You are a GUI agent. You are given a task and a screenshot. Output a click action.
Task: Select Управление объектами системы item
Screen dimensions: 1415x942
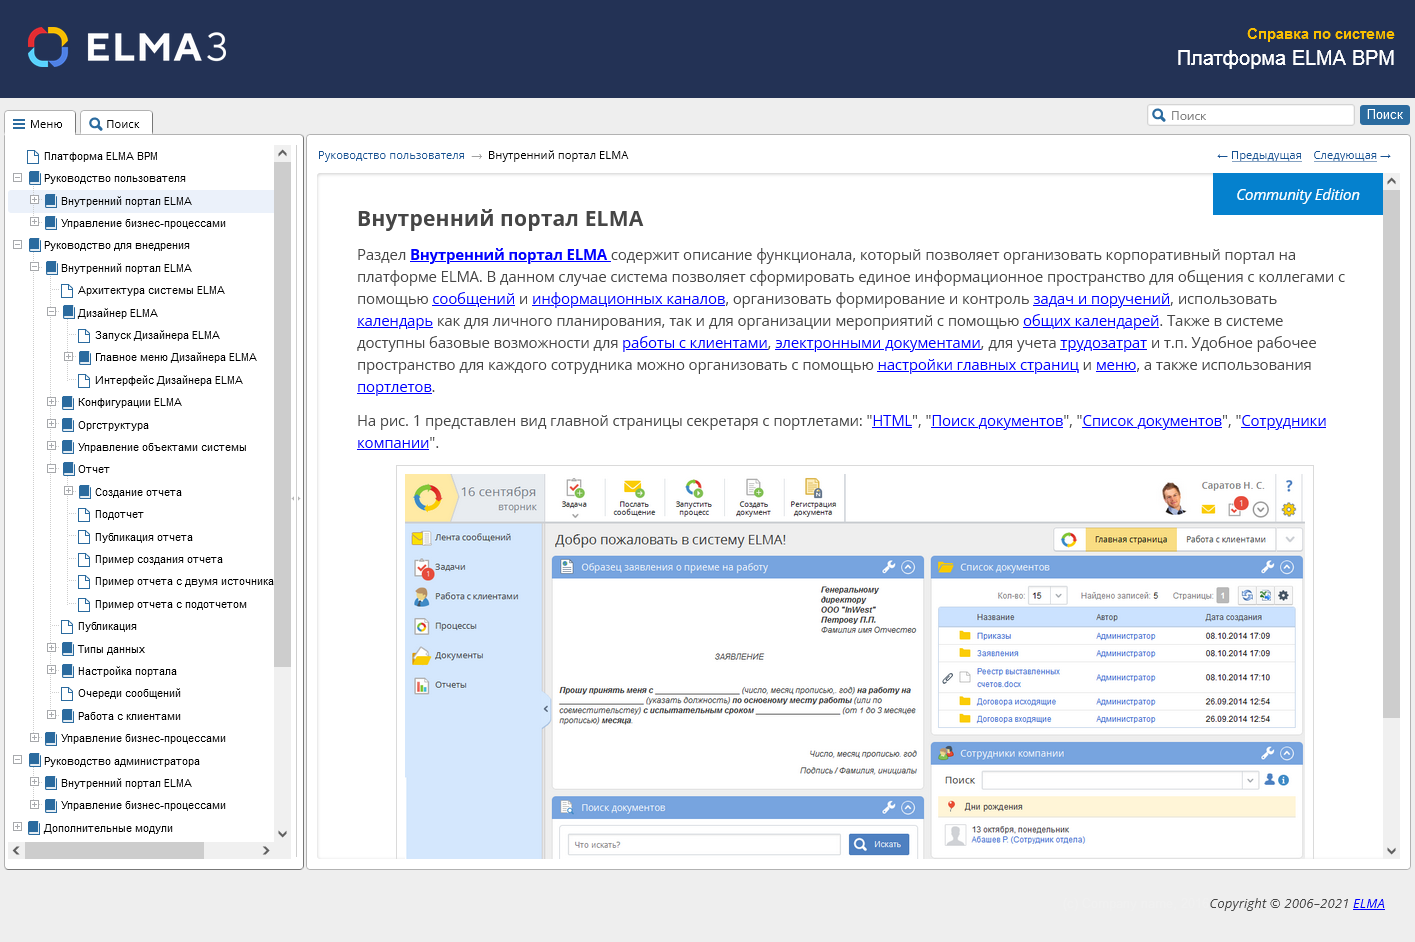tap(162, 447)
